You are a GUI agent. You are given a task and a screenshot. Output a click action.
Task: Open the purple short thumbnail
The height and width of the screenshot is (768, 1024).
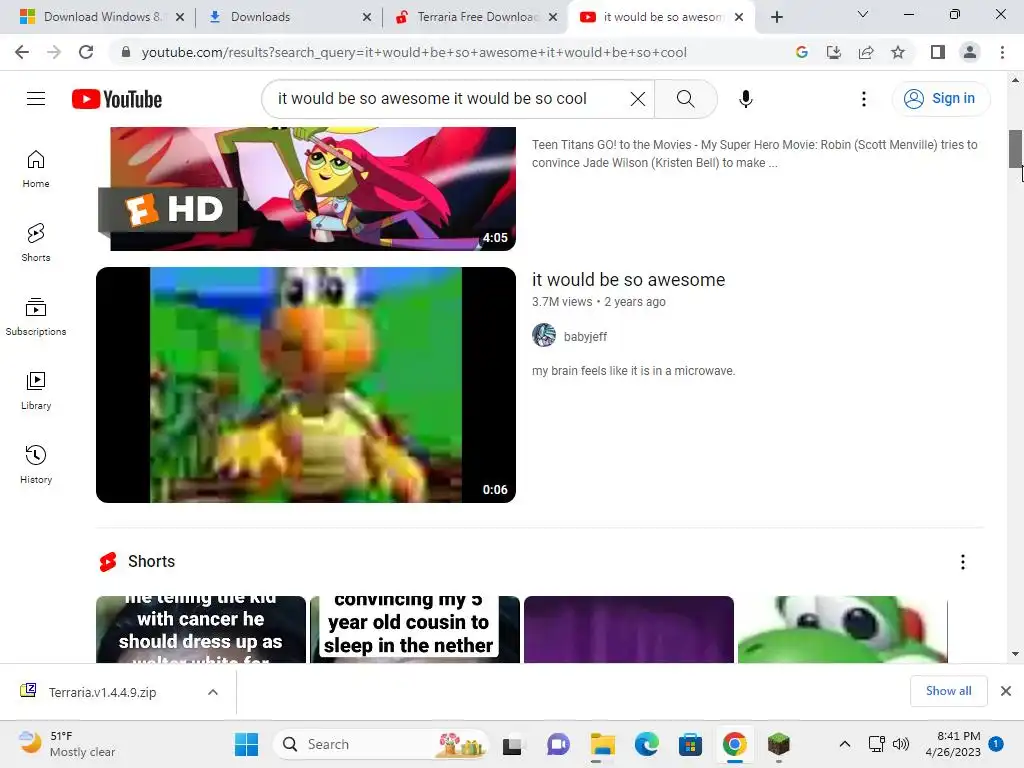click(629, 630)
